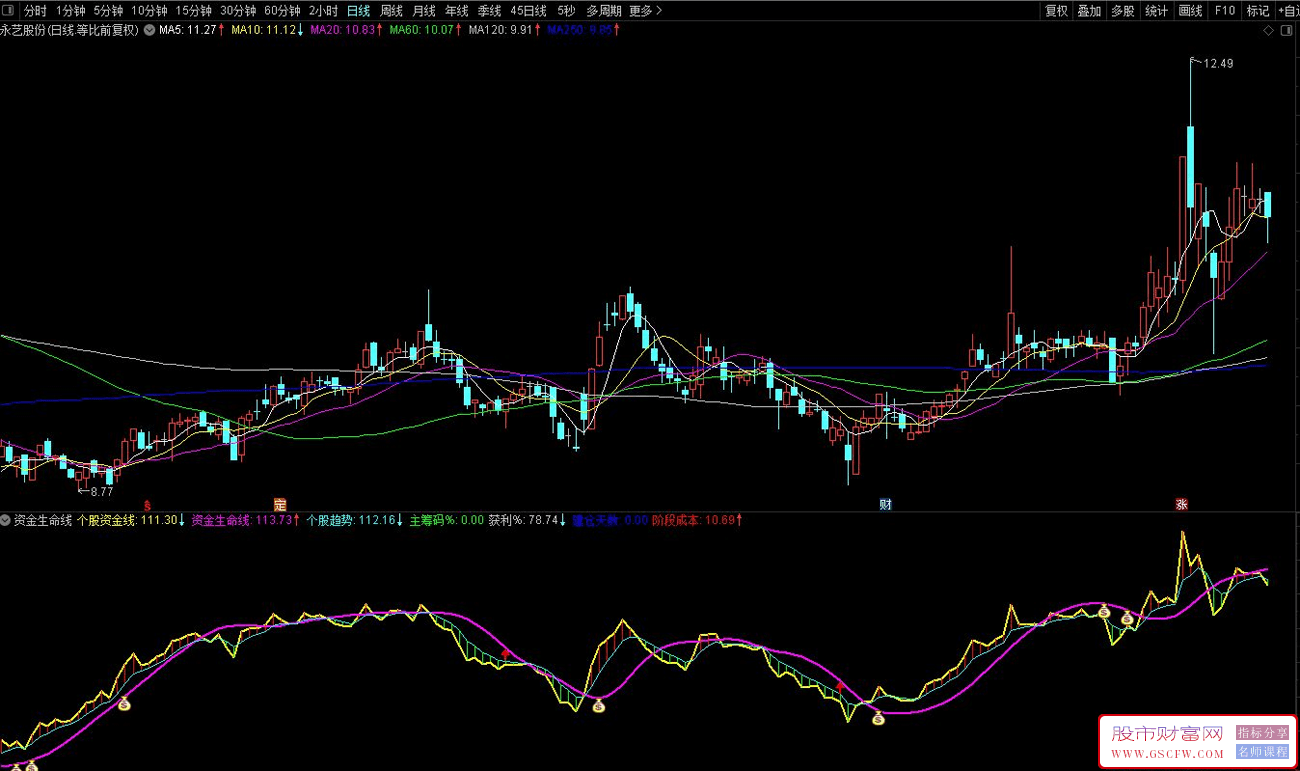Click the 叠加 overlay button
This screenshot has height=771, width=1300.
pyautogui.click(x=1090, y=11)
